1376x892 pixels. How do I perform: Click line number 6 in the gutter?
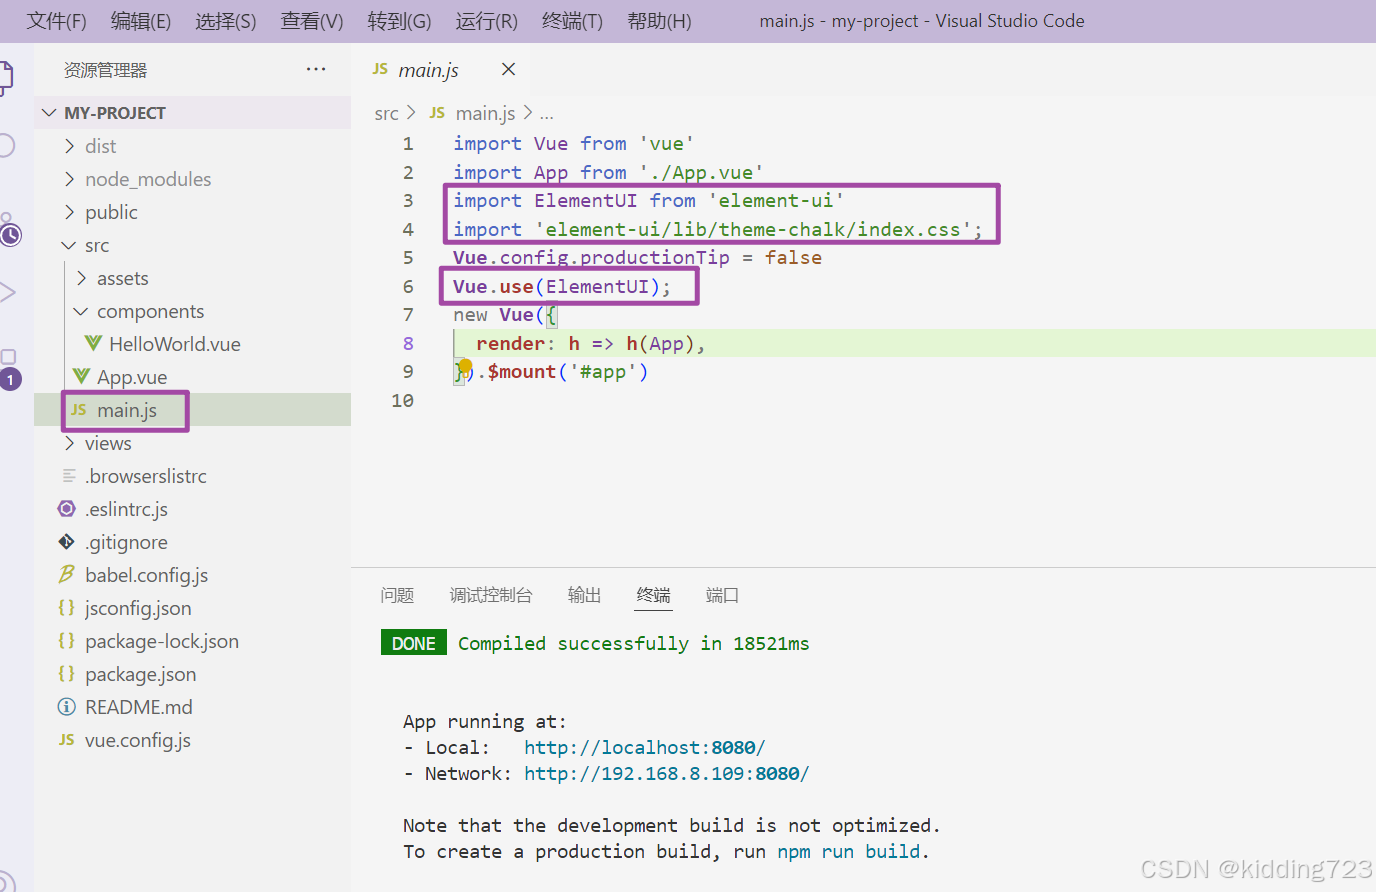408,286
